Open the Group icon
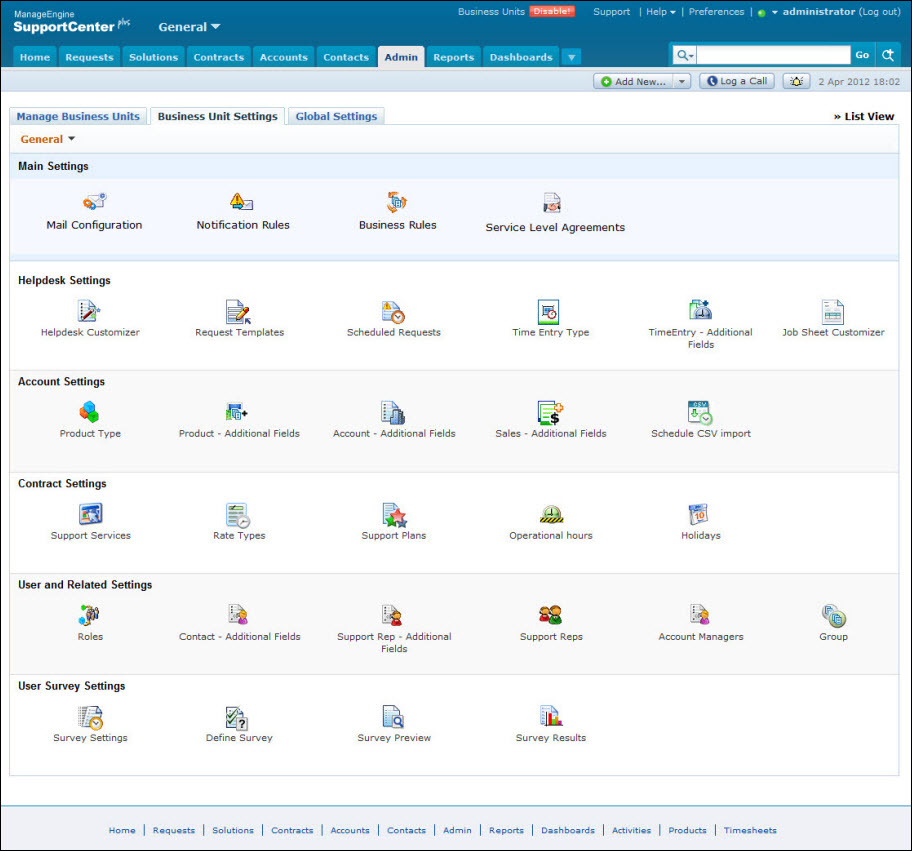912x851 pixels. point(833,616)
